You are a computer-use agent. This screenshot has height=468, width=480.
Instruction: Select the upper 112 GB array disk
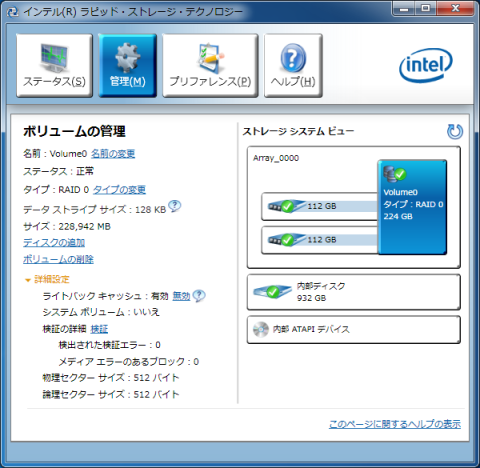pyautogui.click(x=320, y=206)
